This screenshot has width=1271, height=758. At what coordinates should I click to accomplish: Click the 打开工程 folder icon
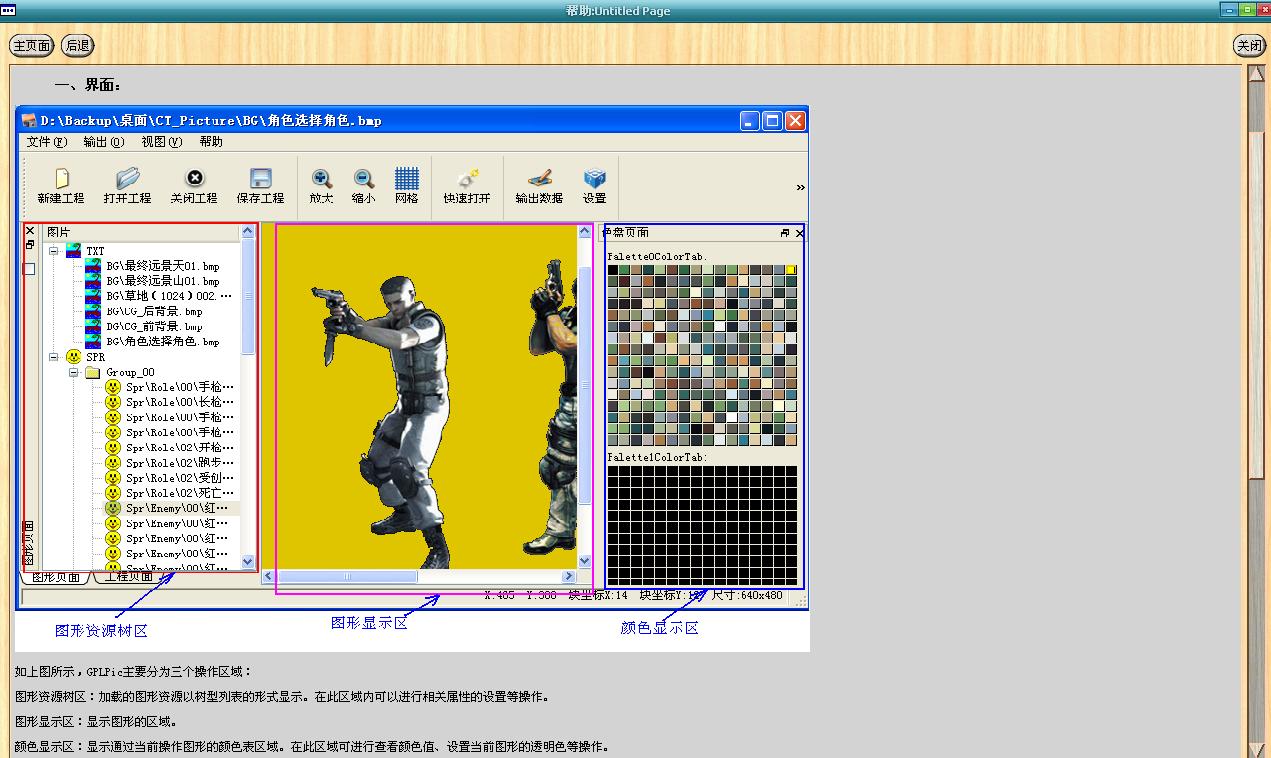pos(127,179)
